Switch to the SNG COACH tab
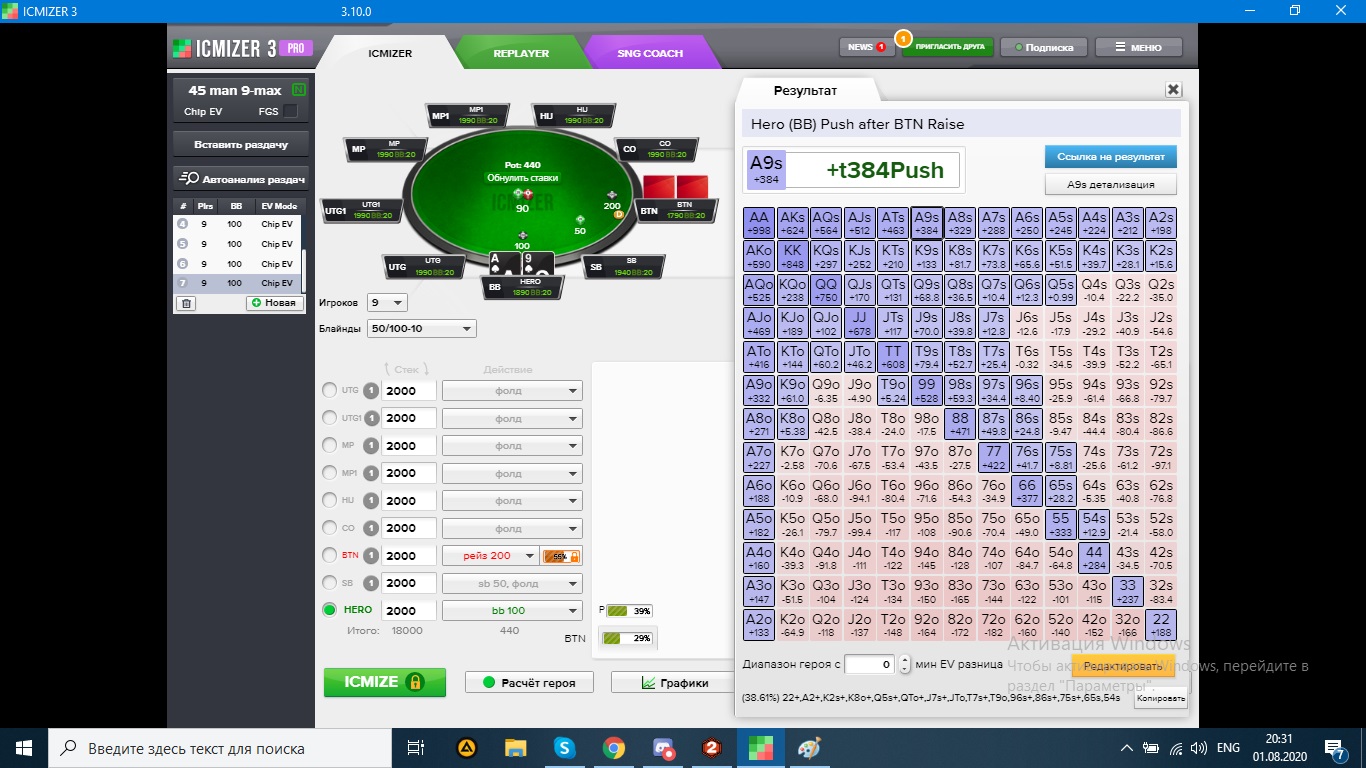The height and width of the screenshot is (768, 1366). tap(650, 53)
